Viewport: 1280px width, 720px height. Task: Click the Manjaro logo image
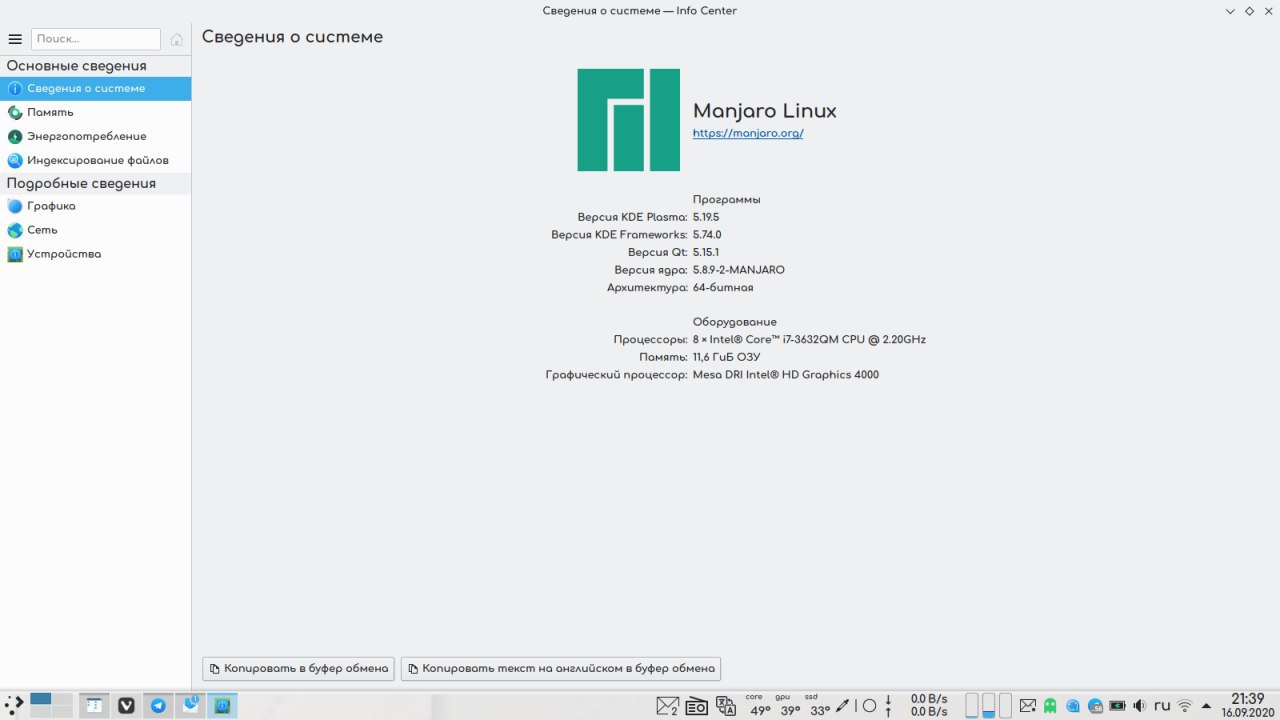click(x=628, y=120)
